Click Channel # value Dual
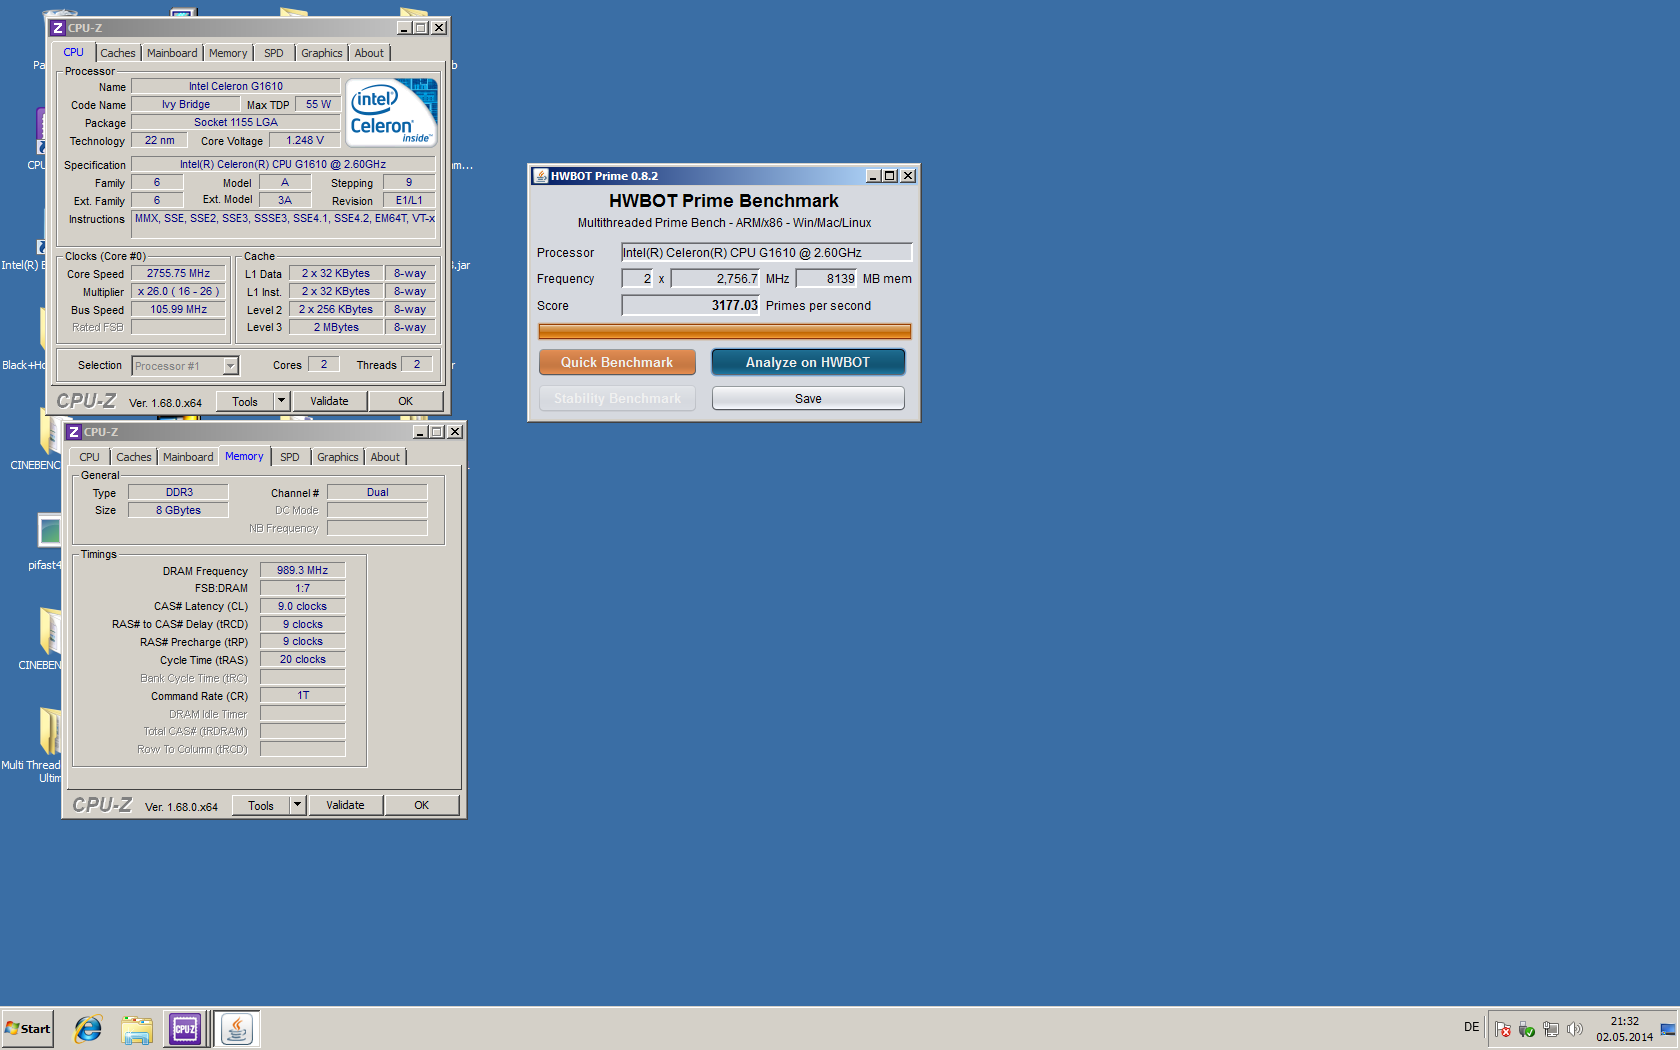 377,492
